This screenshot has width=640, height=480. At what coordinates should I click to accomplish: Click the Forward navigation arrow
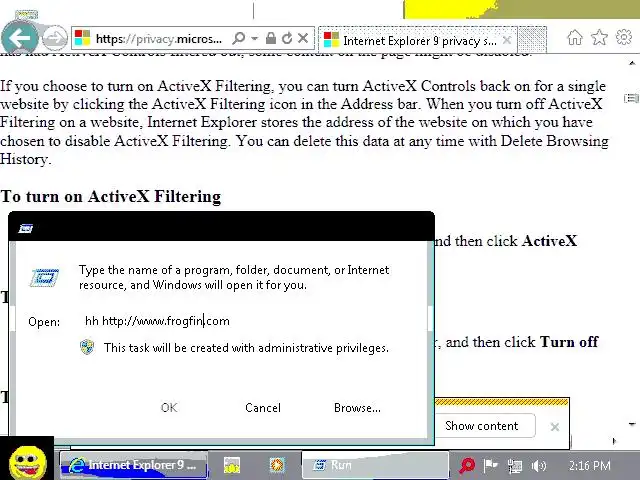pos(55,39)
